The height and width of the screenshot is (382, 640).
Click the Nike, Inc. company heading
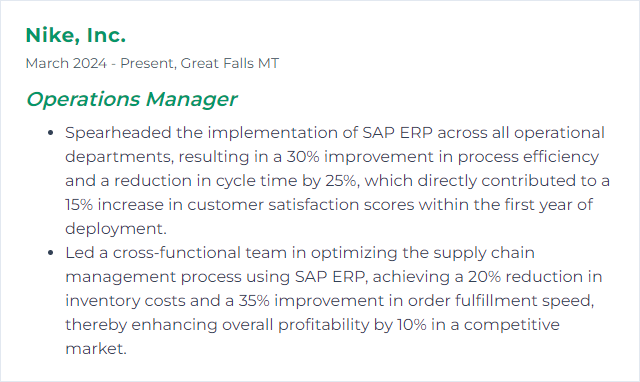tap(76, 35)
